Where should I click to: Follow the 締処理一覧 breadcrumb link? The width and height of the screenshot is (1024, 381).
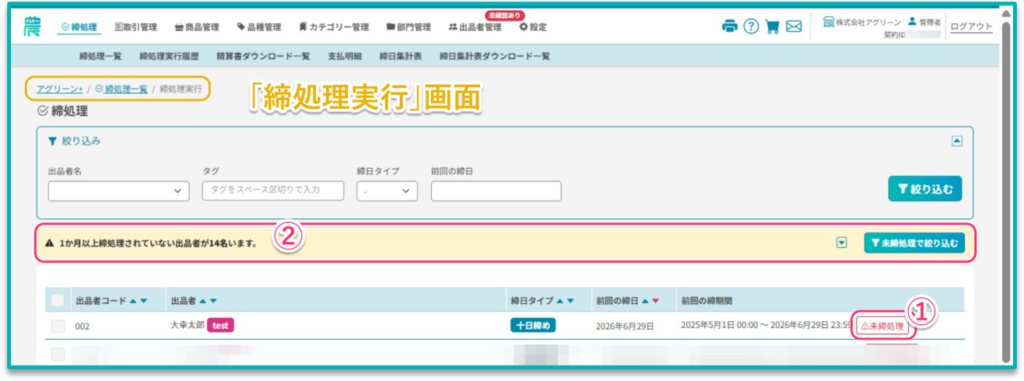click(120, 89)
